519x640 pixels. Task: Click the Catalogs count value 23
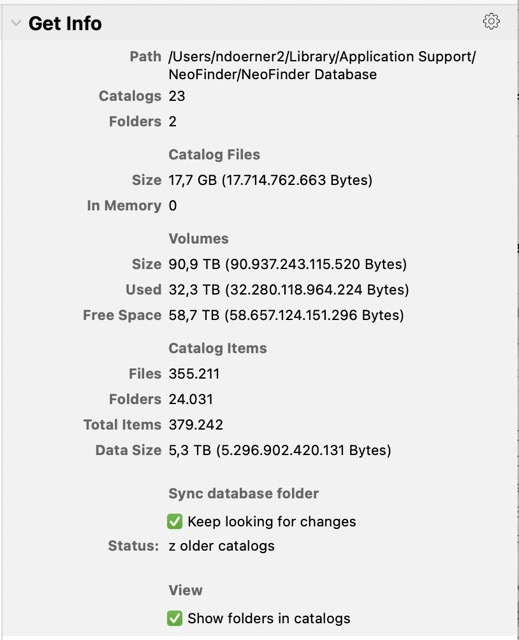tap(177, 96)
